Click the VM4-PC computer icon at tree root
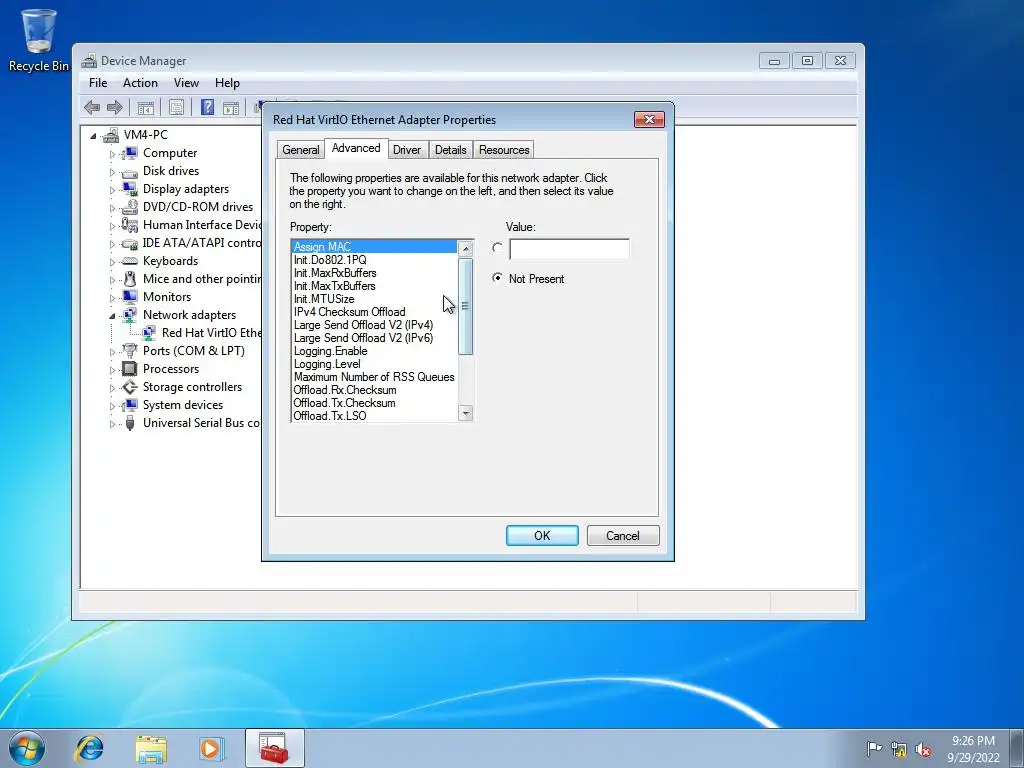This screenshot has width=1024, height=768. pyautogui.click(x=111, y=135)
